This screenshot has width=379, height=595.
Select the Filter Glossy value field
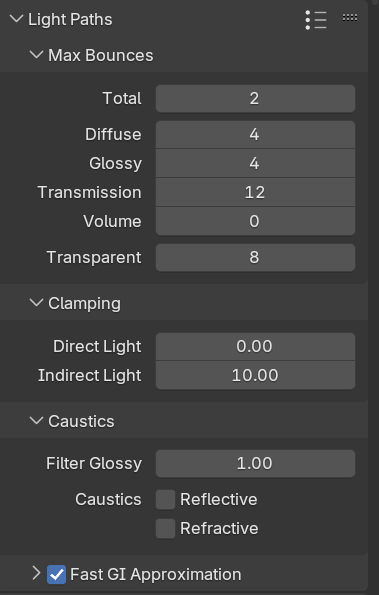pos(255,464)
